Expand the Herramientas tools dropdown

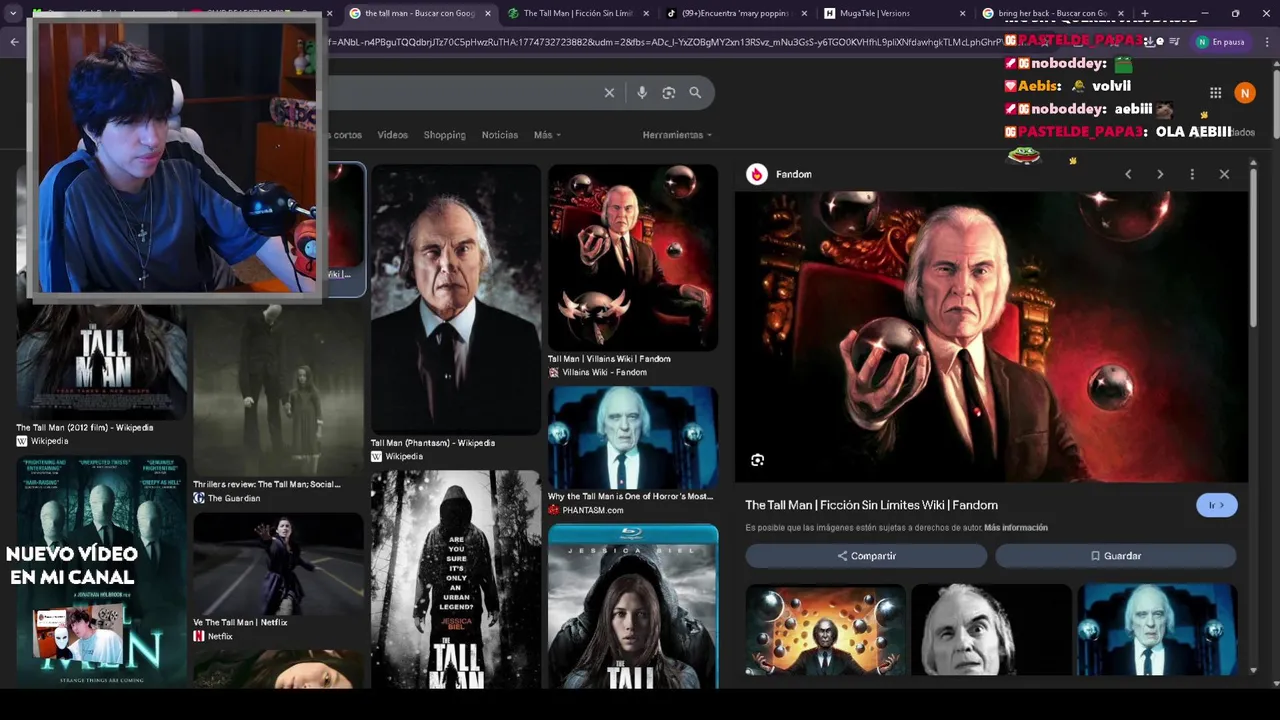coord(677,135)
